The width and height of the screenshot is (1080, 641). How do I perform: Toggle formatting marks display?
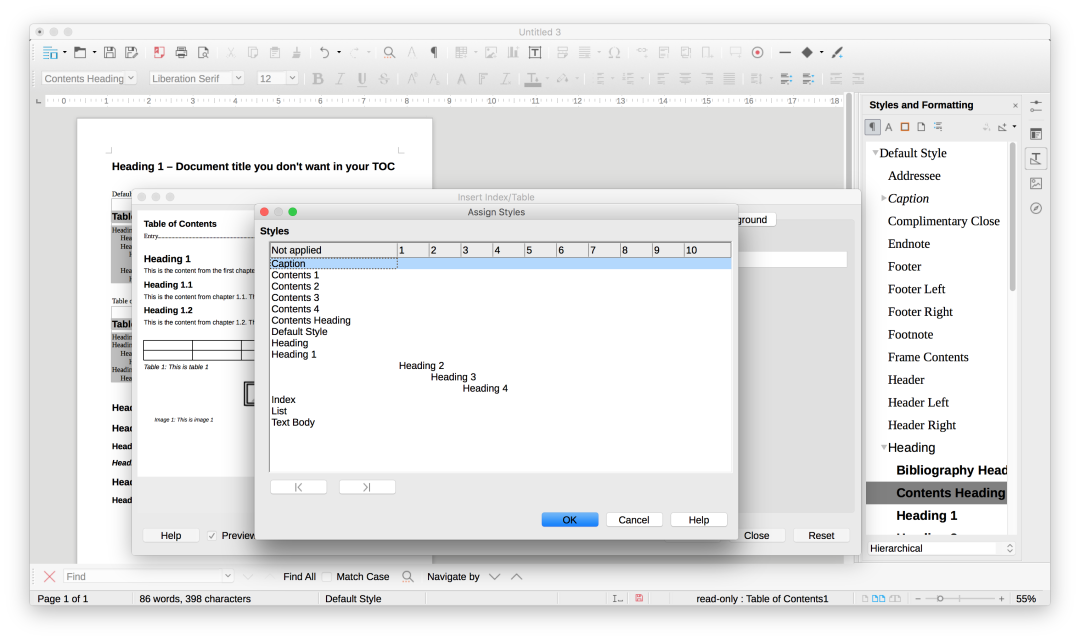(433, 51)
